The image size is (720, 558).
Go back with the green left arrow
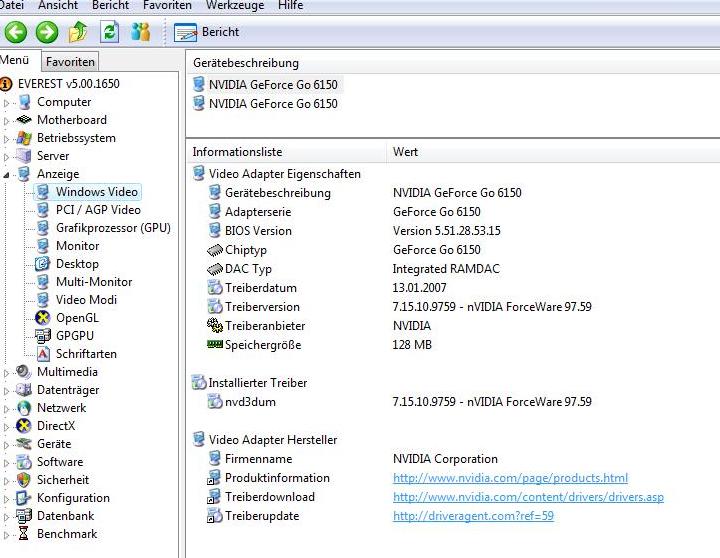16,32
